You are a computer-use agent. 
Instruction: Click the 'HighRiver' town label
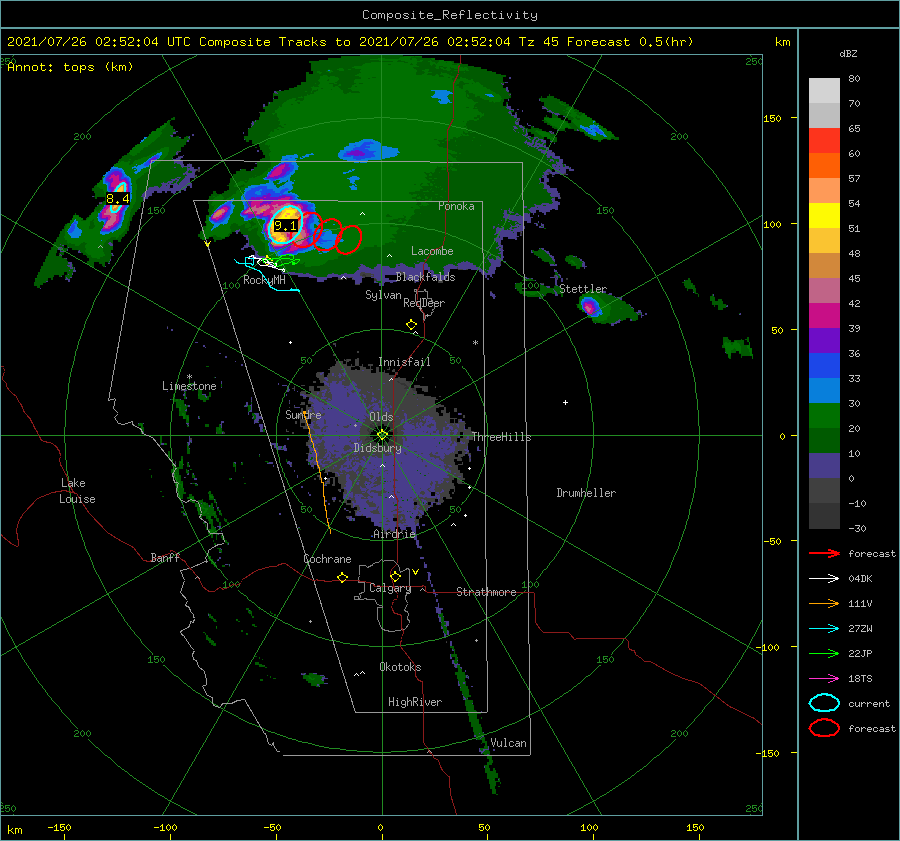[x=415, y=702]
